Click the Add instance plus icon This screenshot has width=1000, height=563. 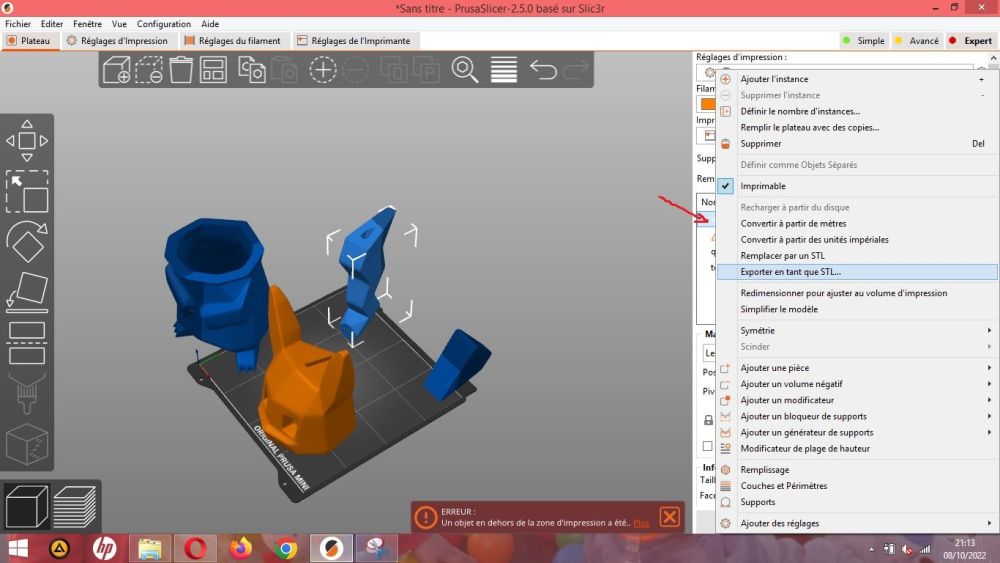tap(323, 69)
